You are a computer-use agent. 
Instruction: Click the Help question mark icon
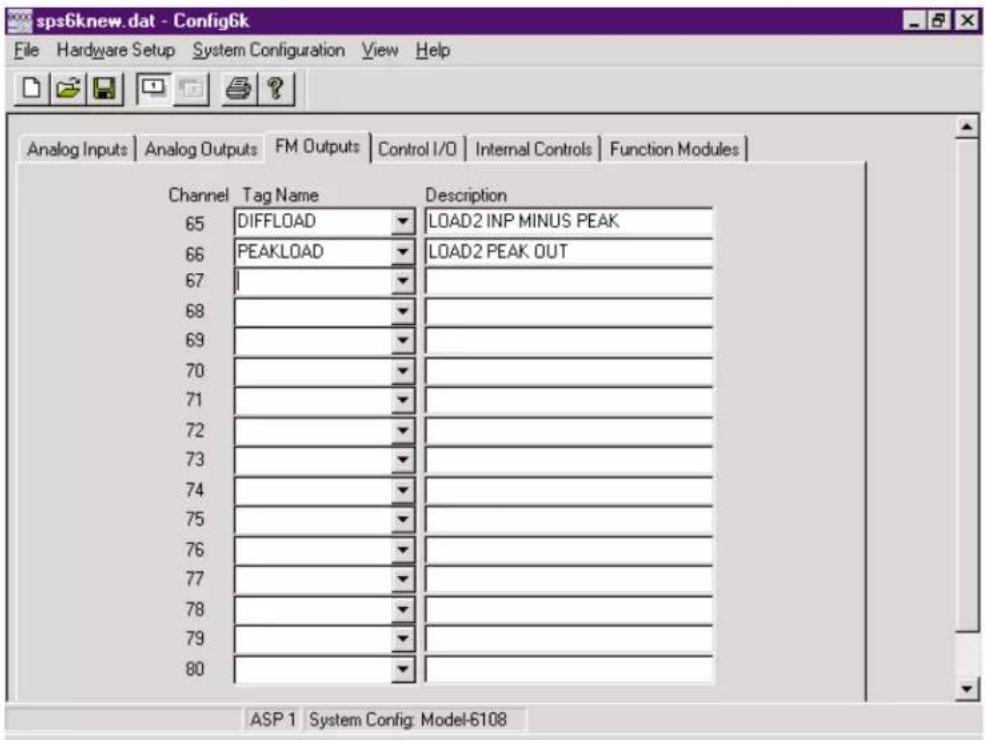(275, 89)
